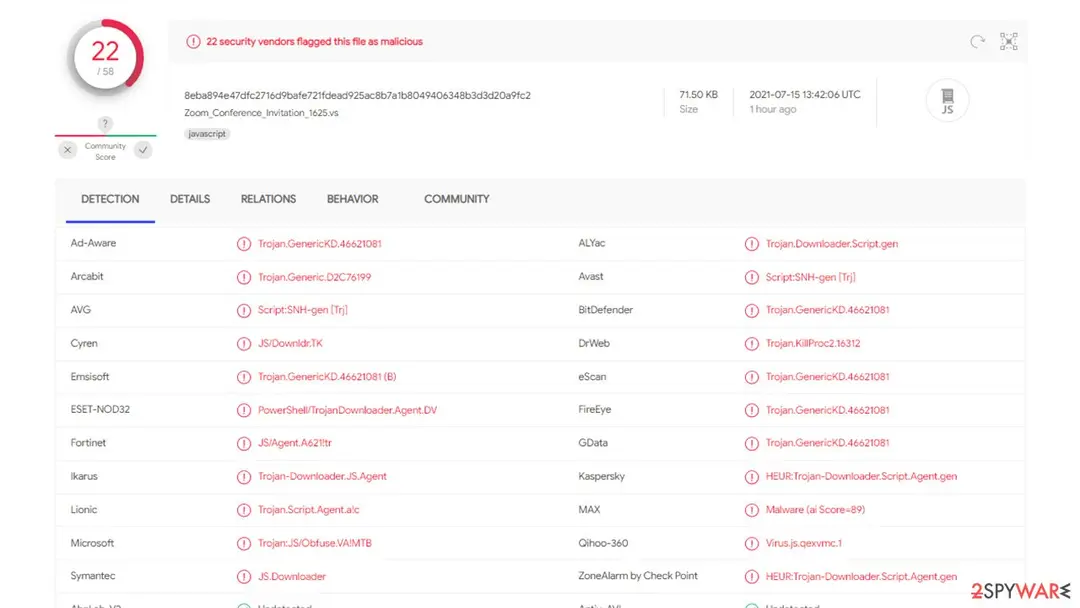
Task: Click the warning icon in the Emsisoft row
Action: coord(244,377)
